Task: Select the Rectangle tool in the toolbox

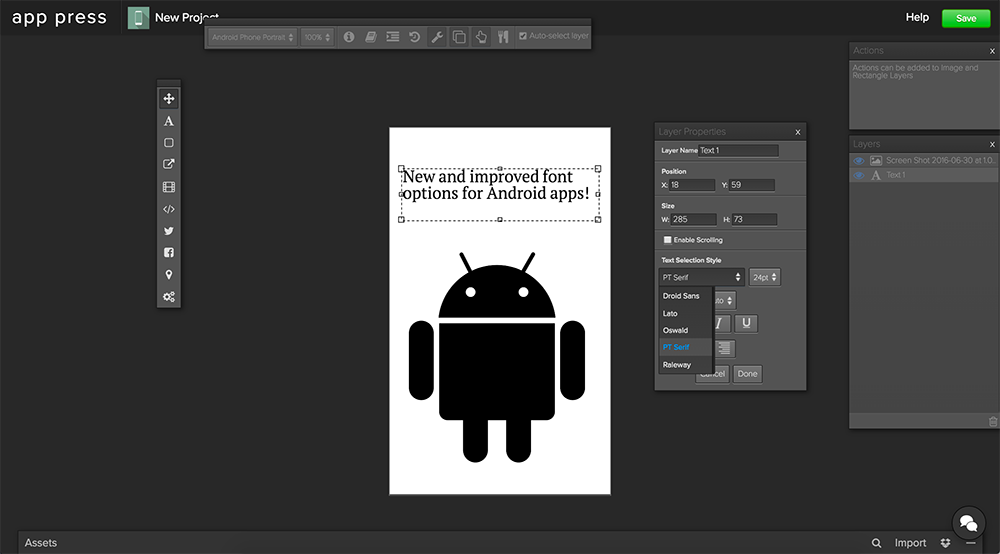Action: (x=168, y=143)
